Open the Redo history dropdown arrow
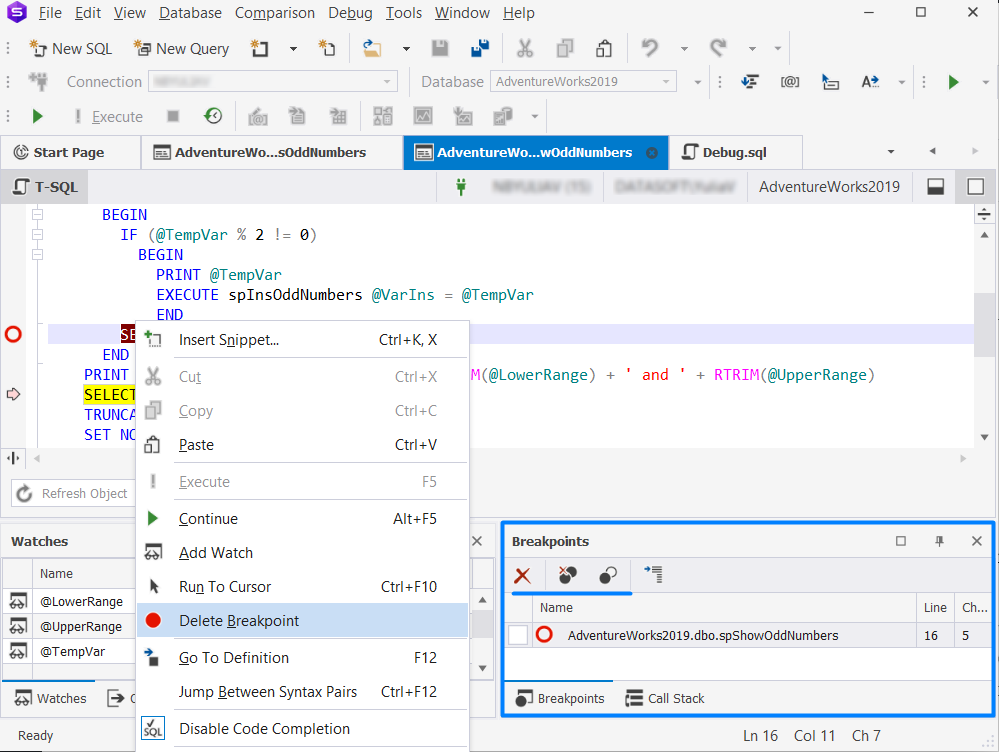The width and height of the screenshot is (999, 752). 752,48
